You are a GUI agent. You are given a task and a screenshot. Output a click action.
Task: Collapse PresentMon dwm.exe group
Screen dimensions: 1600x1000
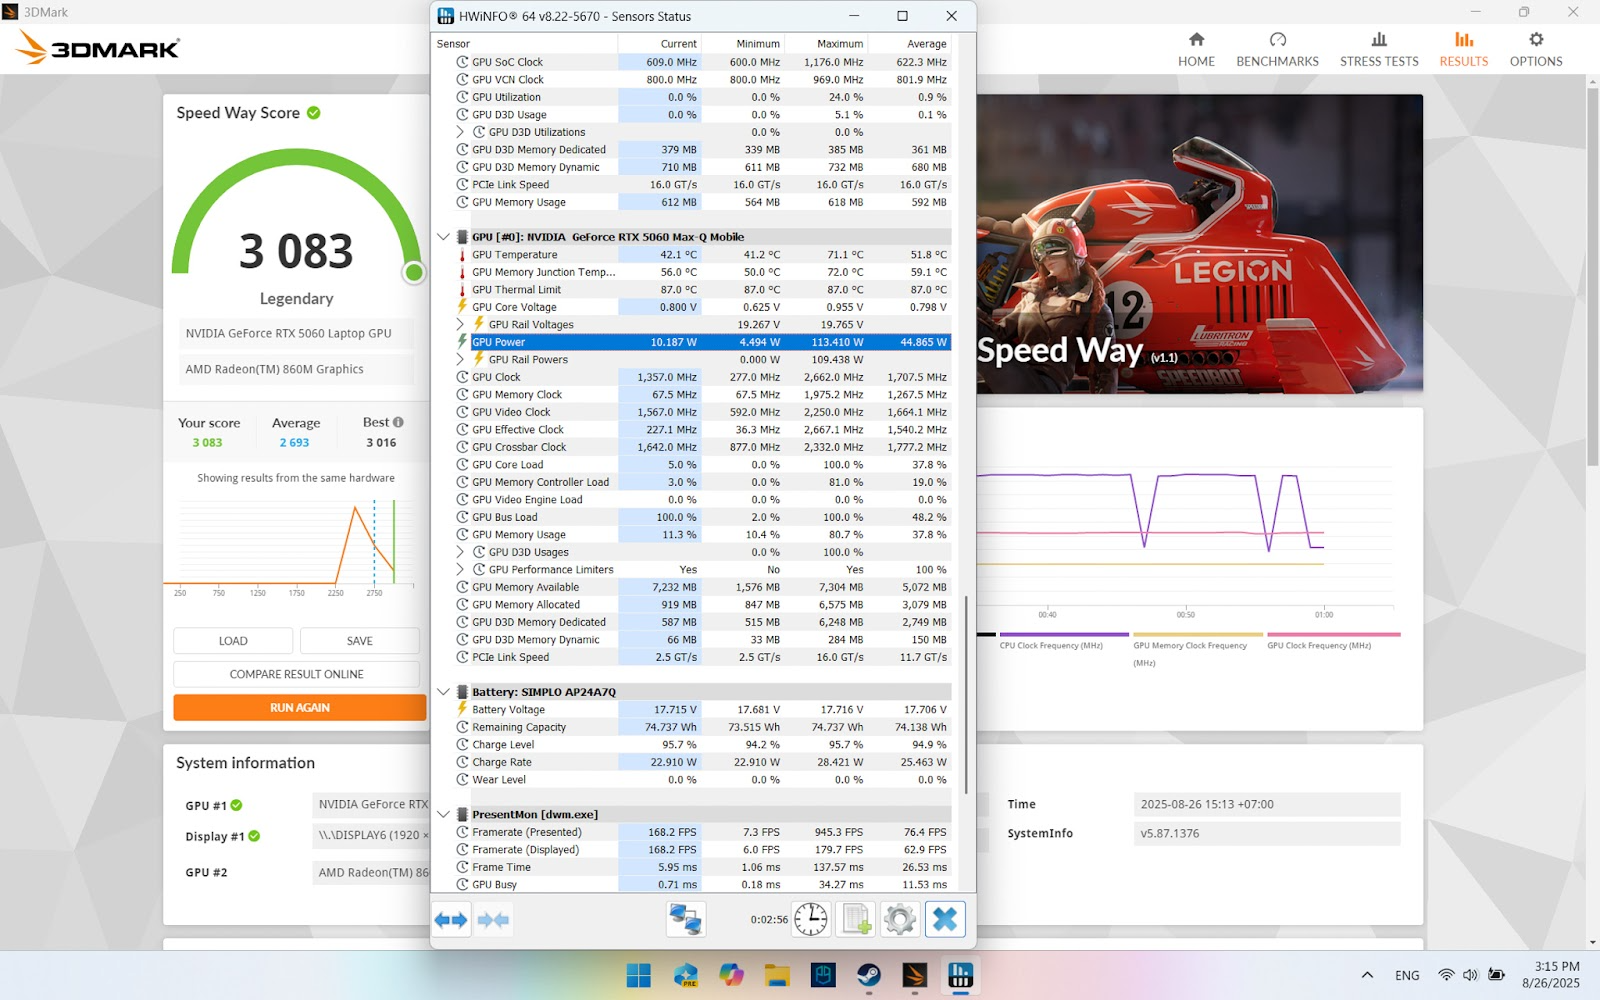444,814
